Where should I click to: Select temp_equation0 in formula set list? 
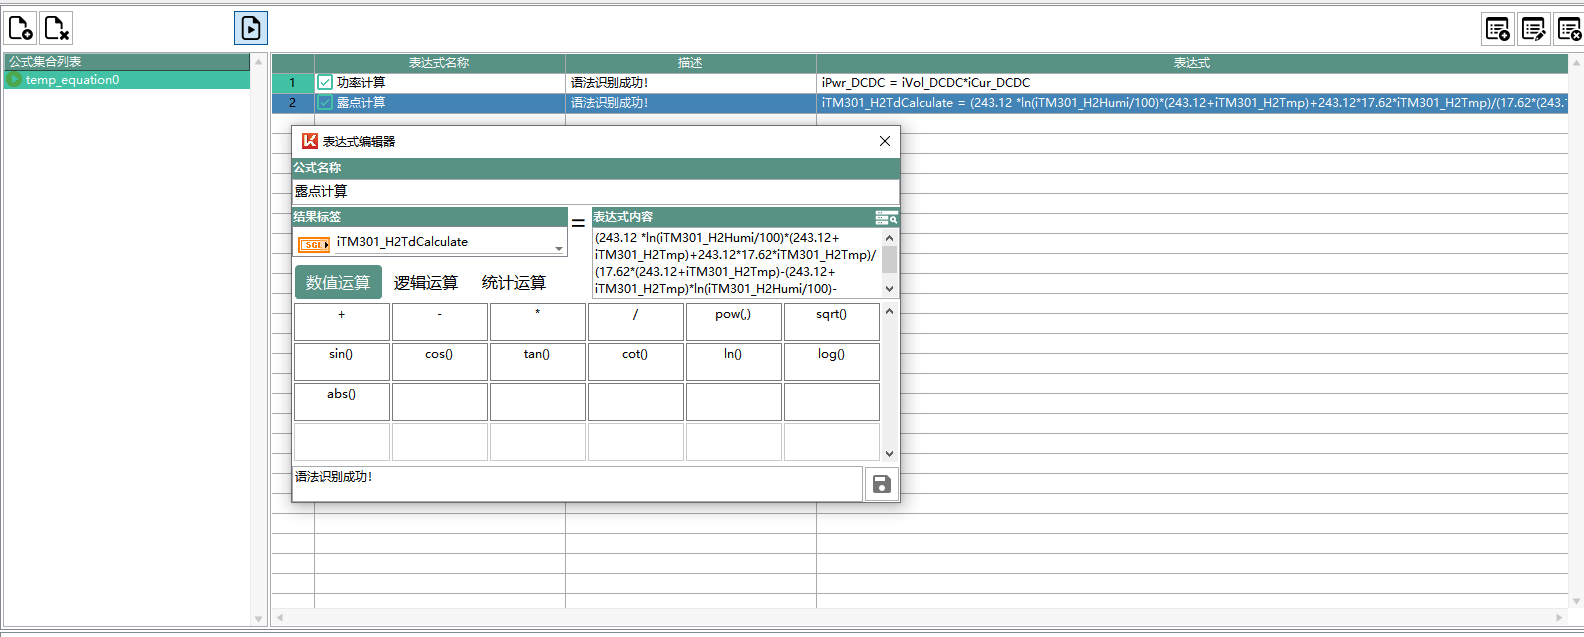pyautogui.click(x=72, y=80)
